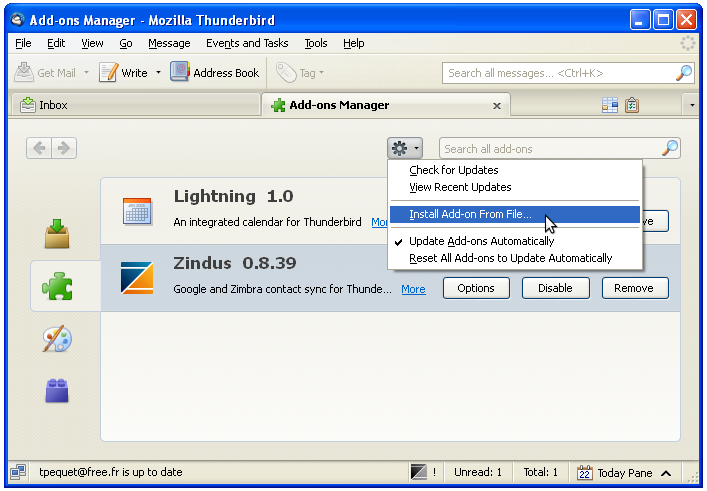Open the Tools menu
707x491 pixels.
(316, 43)
